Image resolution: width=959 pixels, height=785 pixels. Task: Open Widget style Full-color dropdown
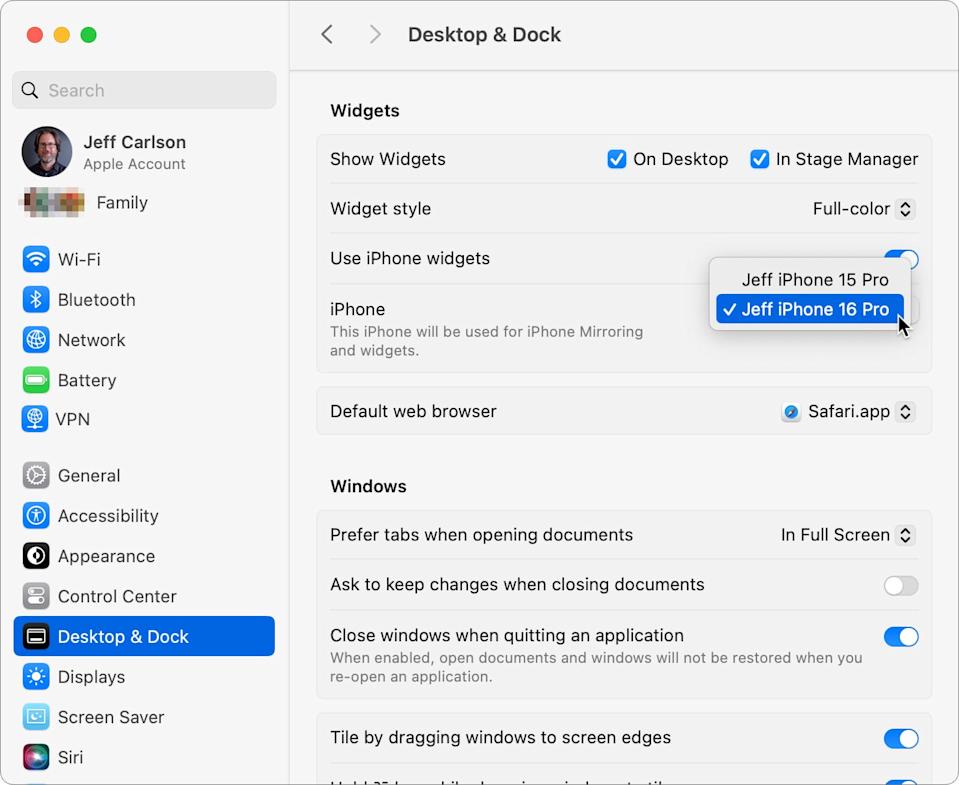(x=864, y=209)
